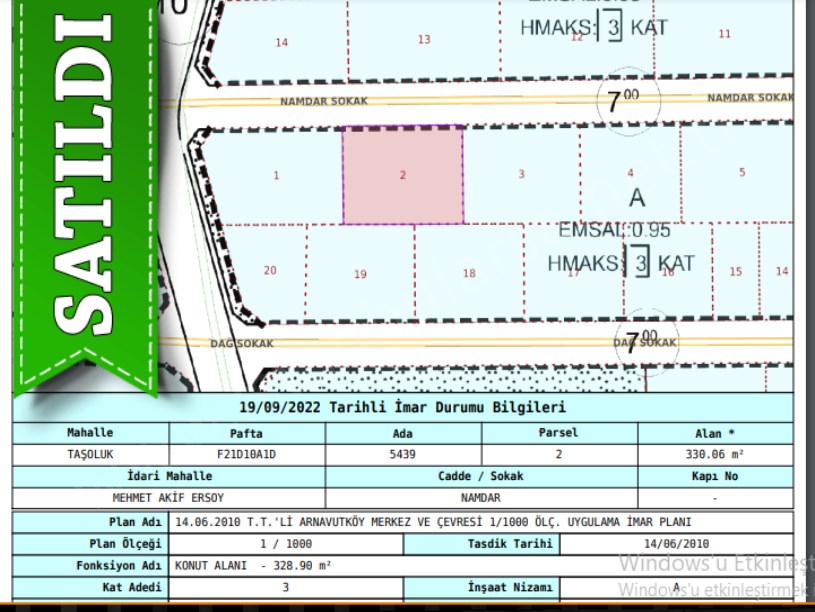Select parcel 13 above Namdar Sokak
This screenshot has width=815, height=612.
[424, 40]
